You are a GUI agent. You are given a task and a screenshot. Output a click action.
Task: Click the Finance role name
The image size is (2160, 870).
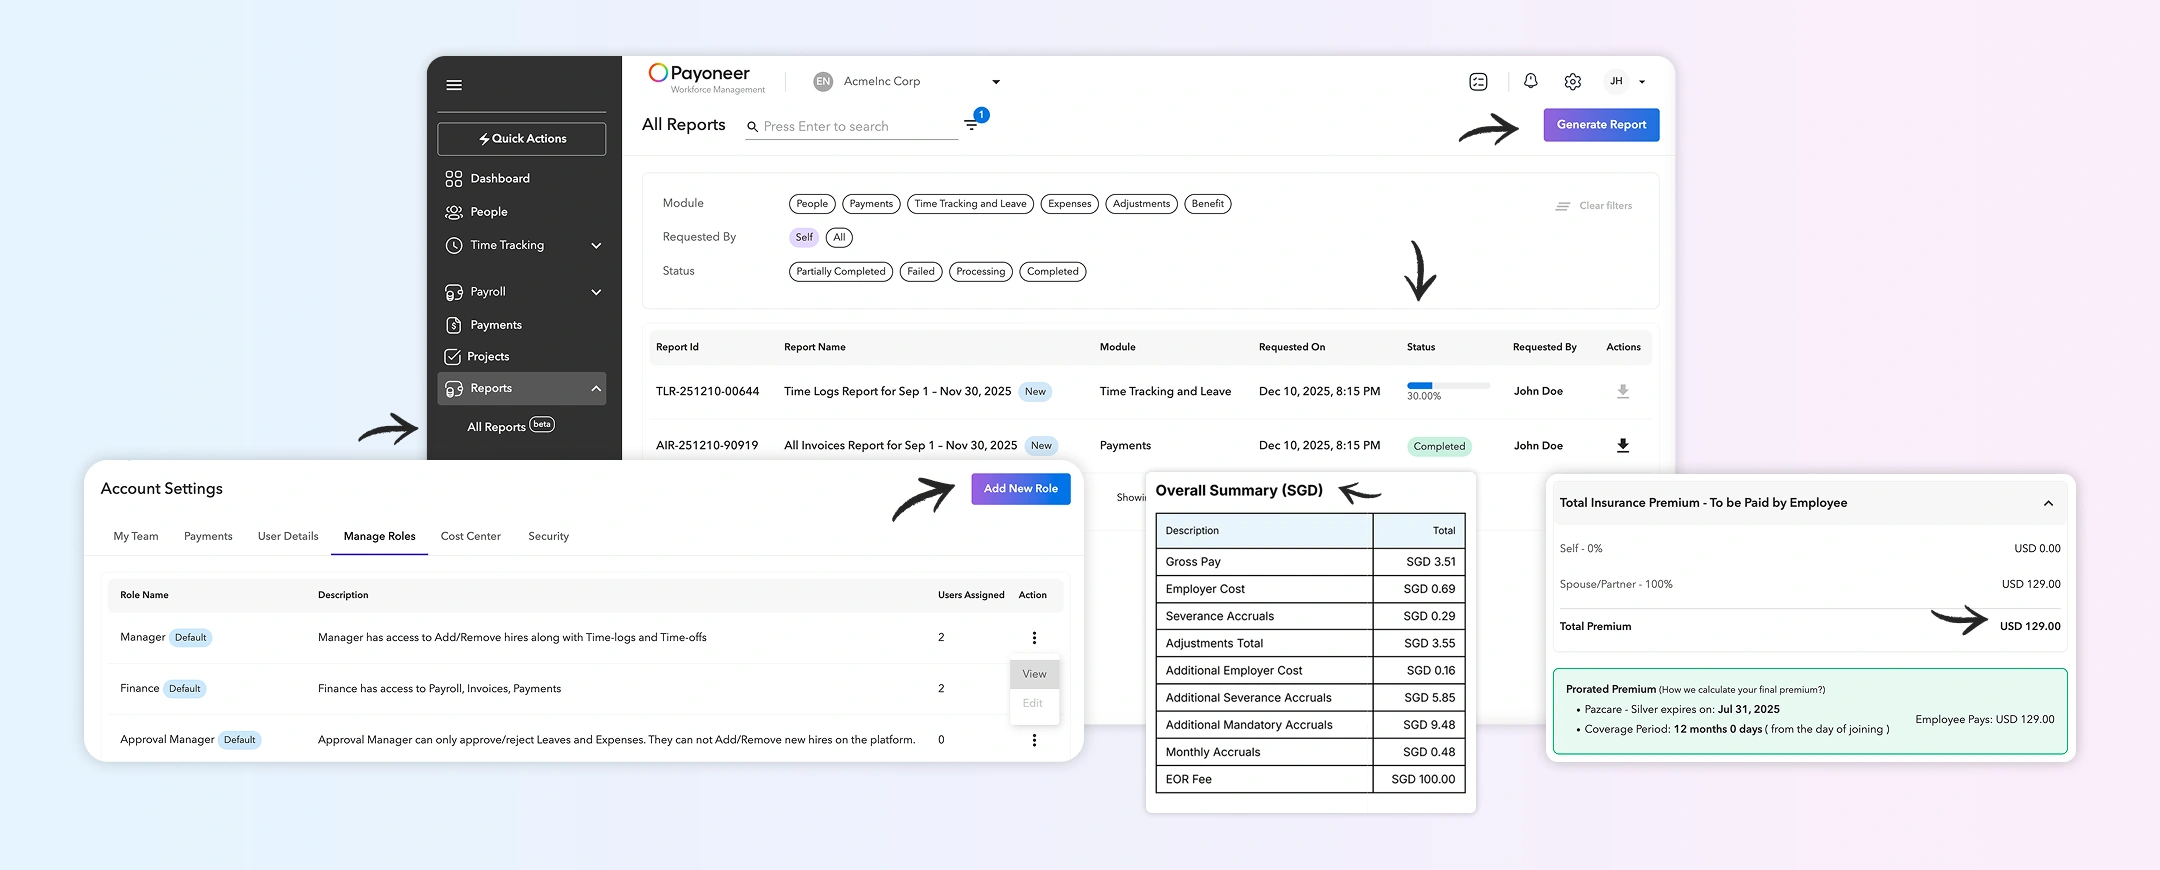coord(139,689)
